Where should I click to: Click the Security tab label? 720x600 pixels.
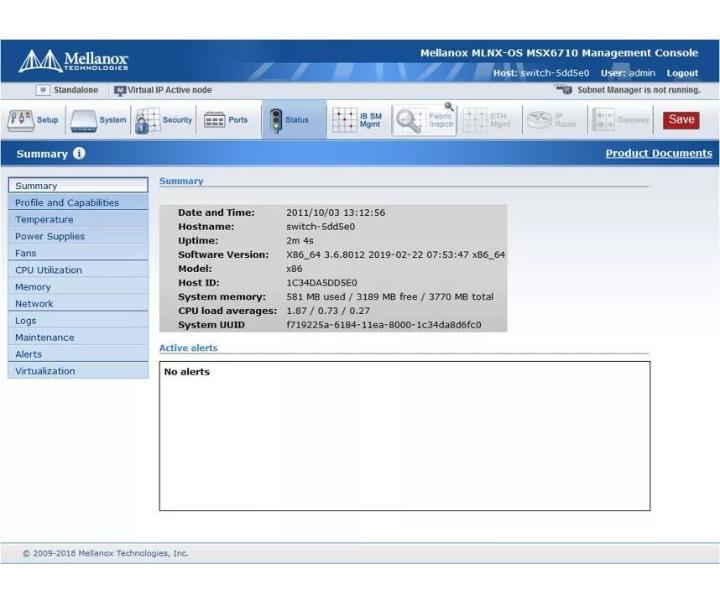click(177, 120)
